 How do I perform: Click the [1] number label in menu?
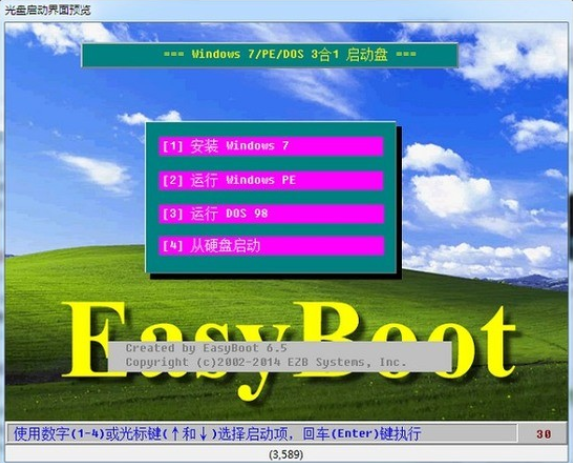[x=172, y=147]
